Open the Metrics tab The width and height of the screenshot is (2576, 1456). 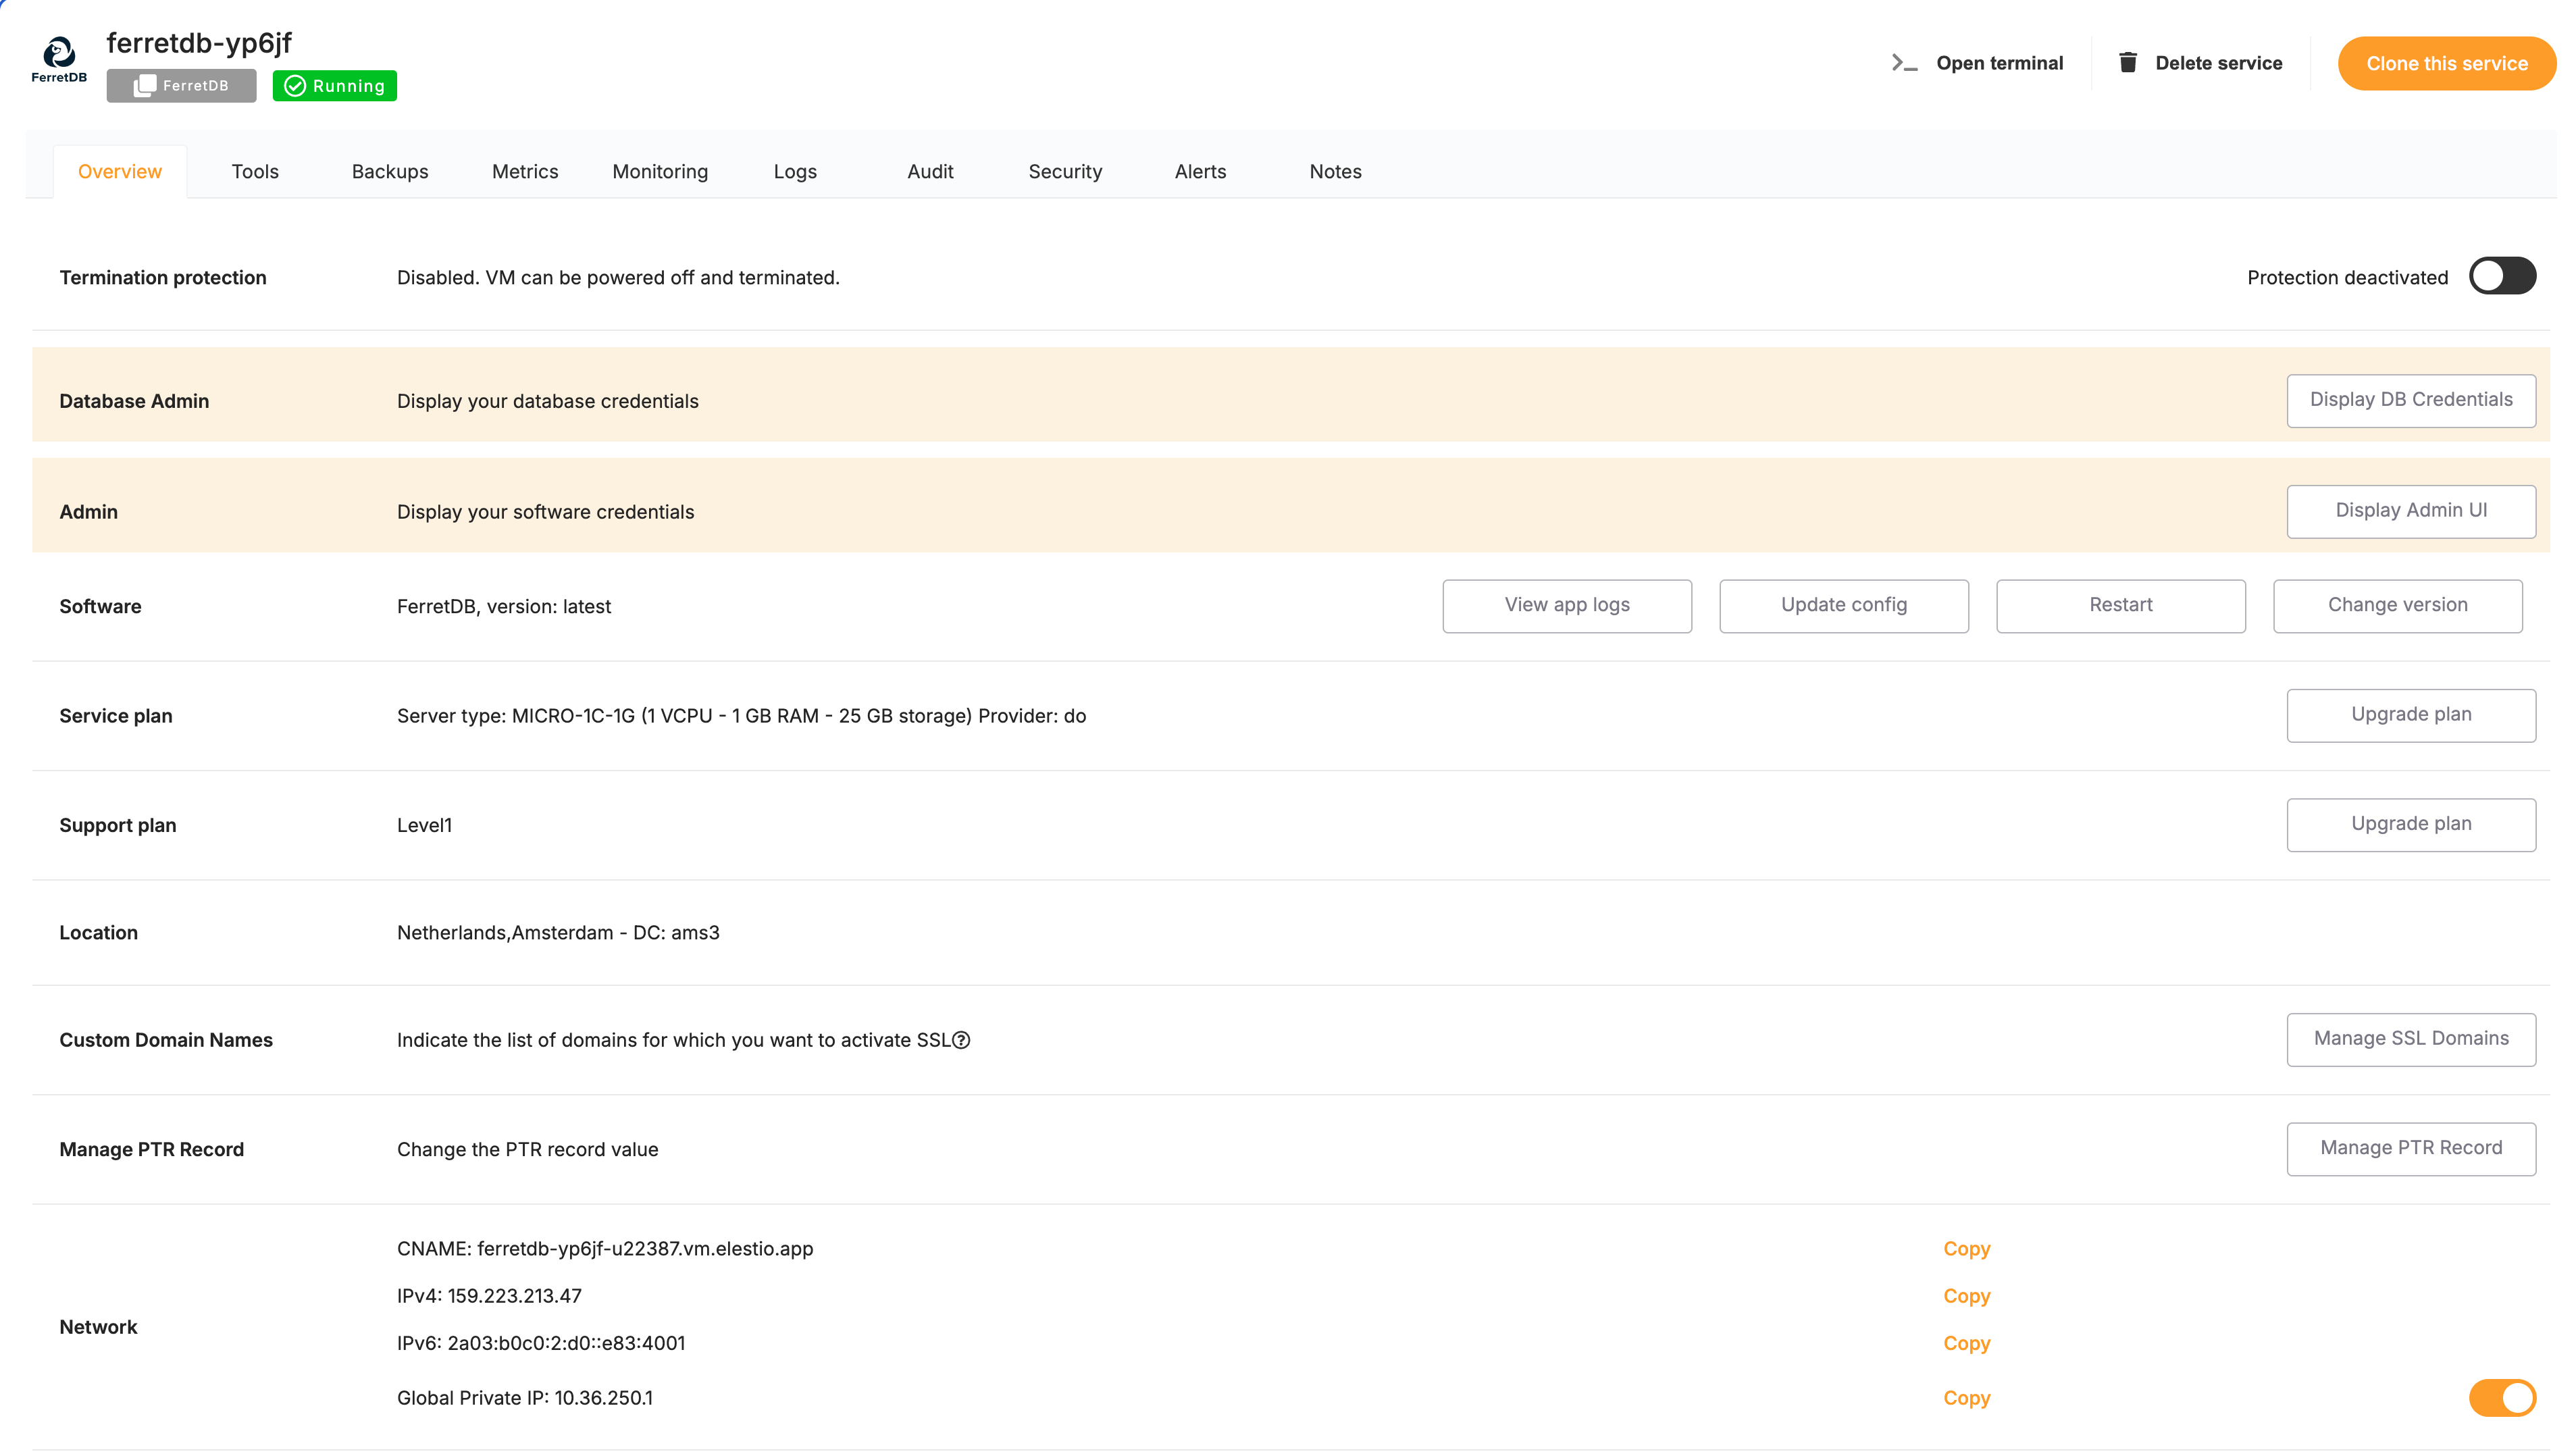click(524, 171)
